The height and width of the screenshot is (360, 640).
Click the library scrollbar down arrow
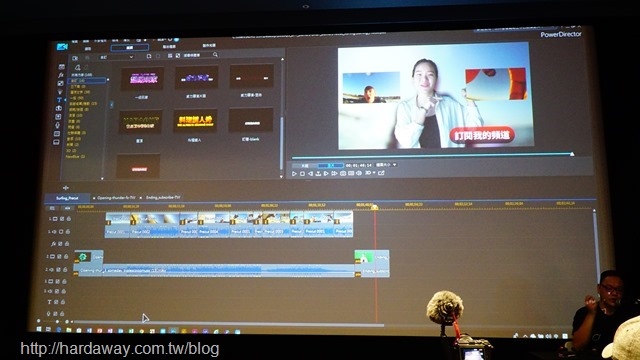pos(281,176)
